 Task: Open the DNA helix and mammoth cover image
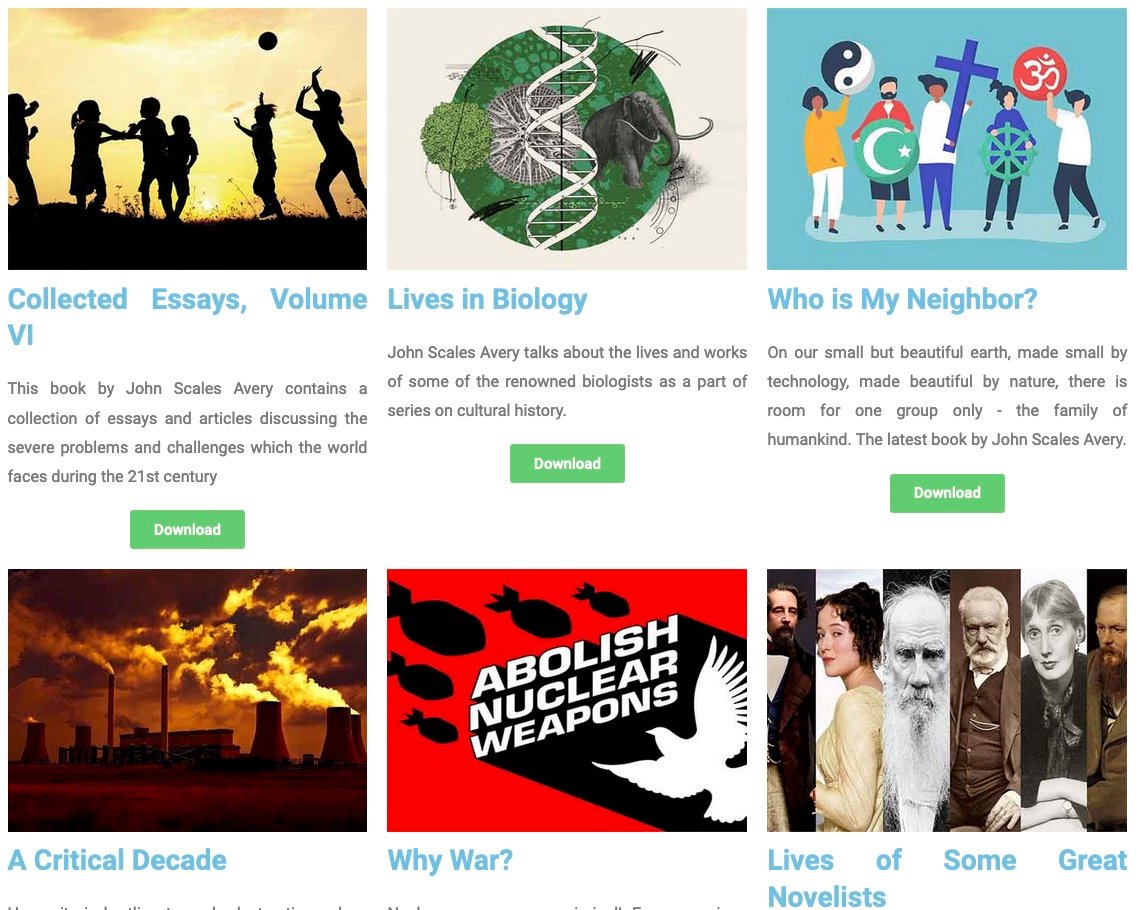click(567, 139)
